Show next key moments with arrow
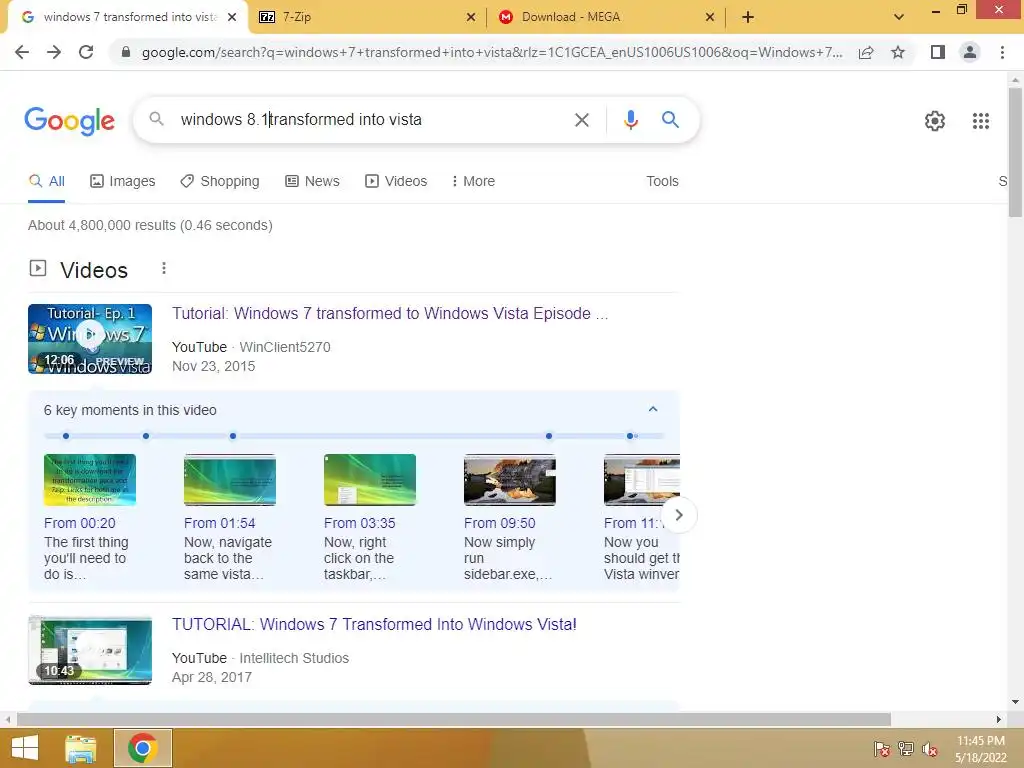The height and width of the screenshot is (768, 1024). coord(679,515)
